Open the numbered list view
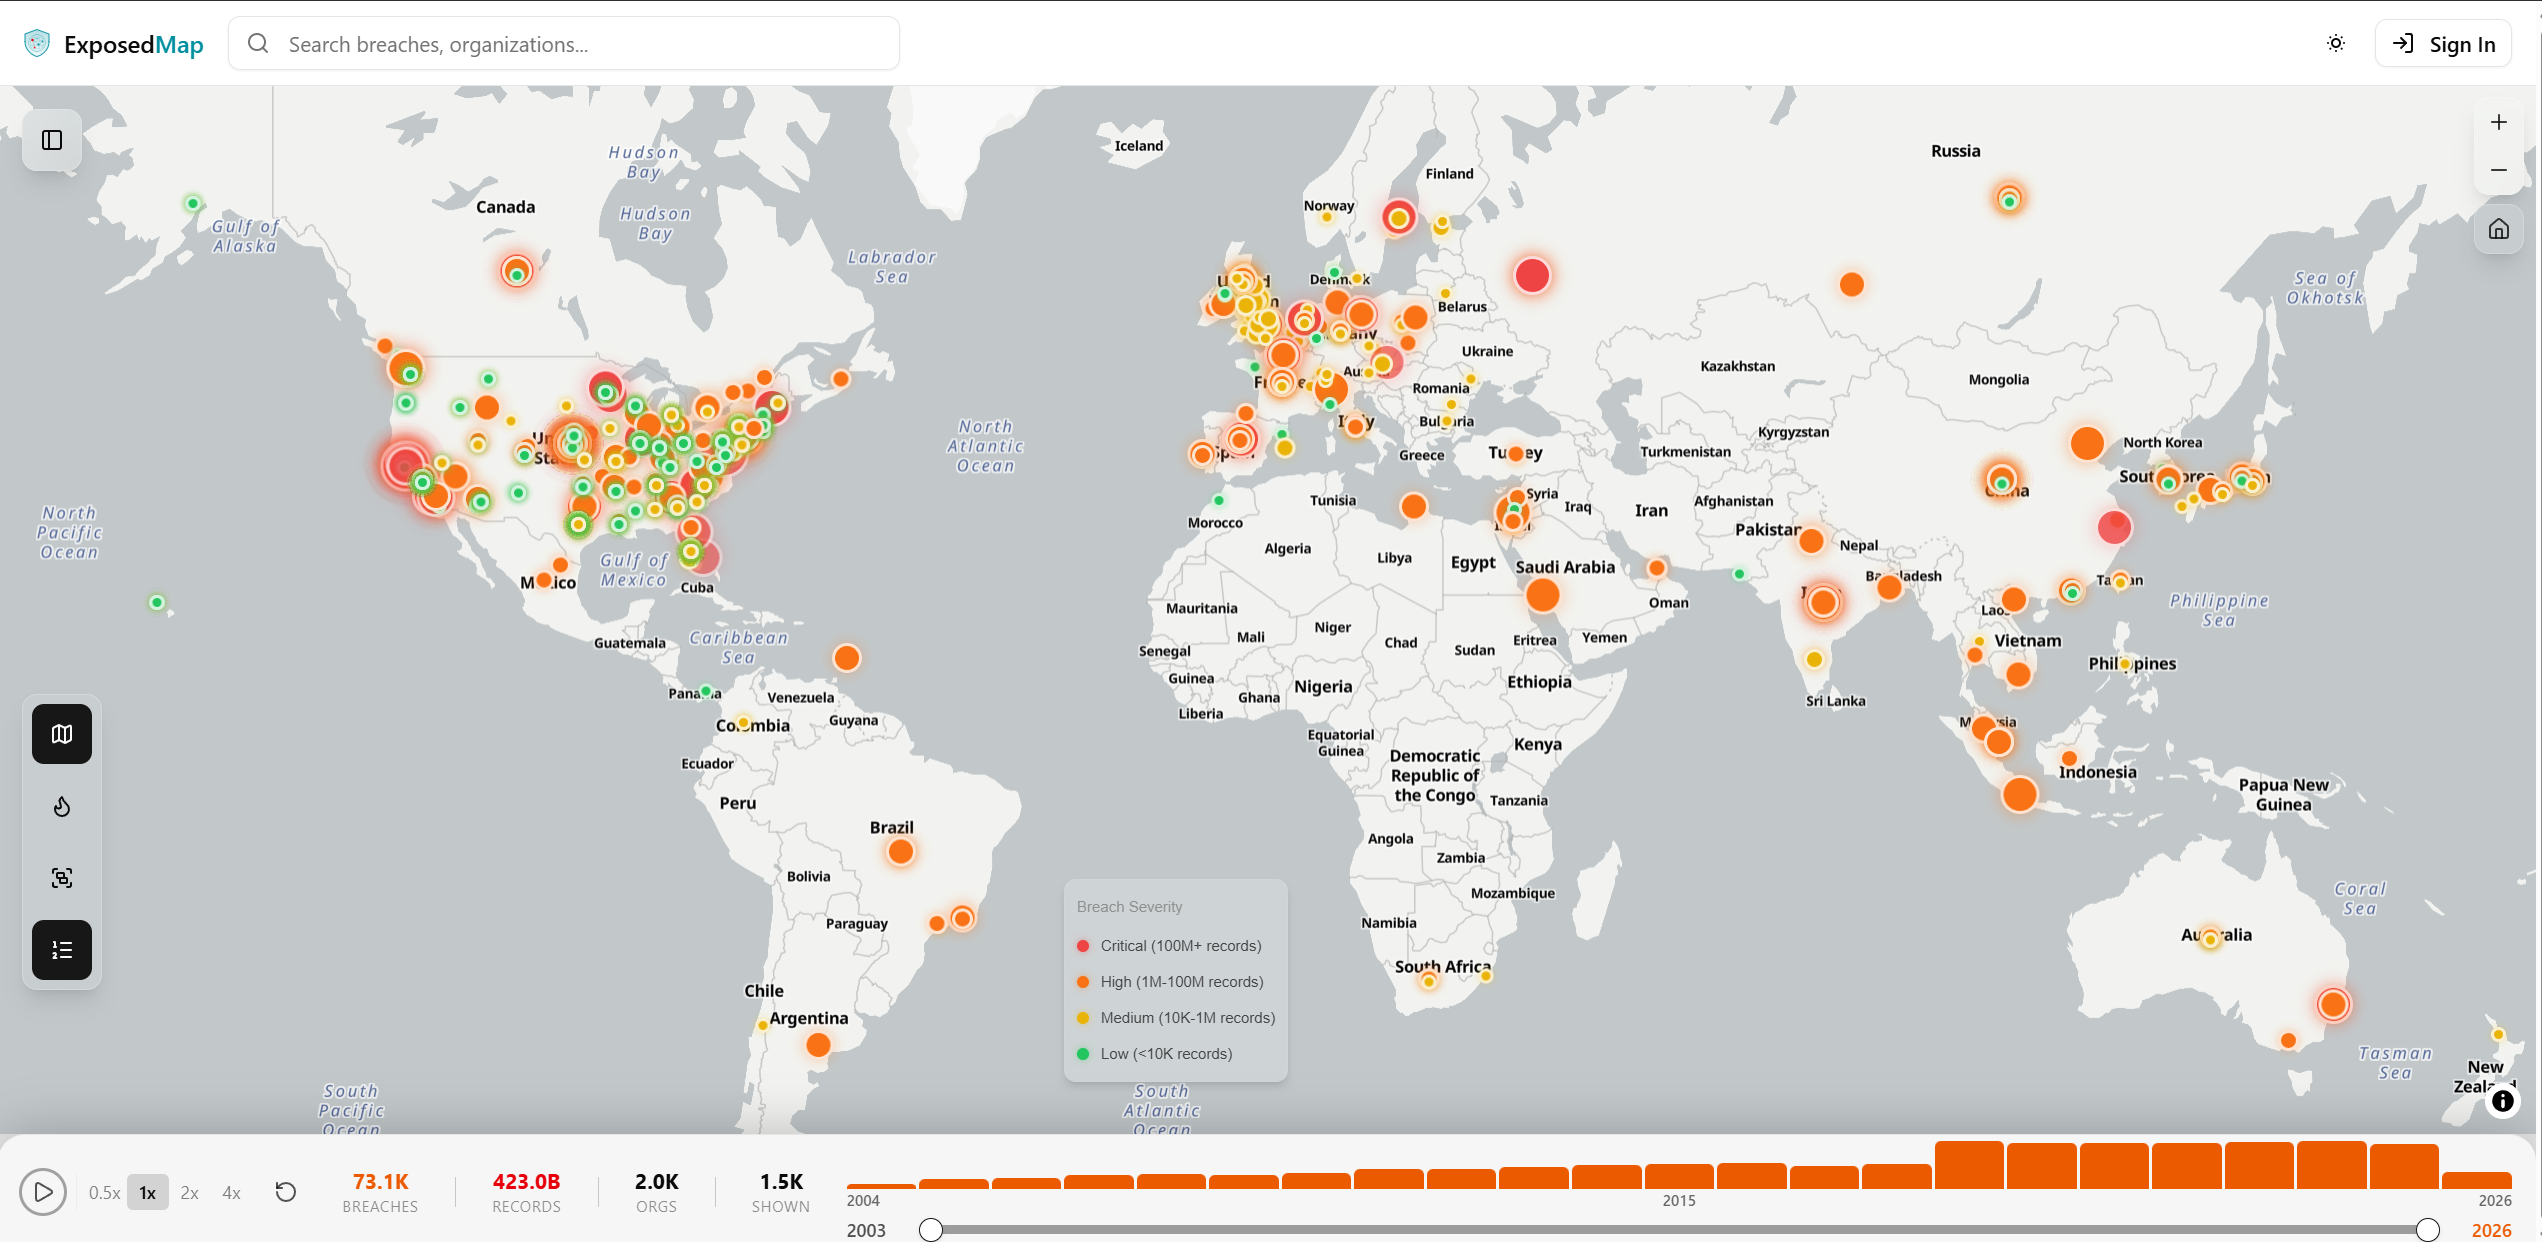Viewport: 2542px width, 1242px height. point(61,950)
